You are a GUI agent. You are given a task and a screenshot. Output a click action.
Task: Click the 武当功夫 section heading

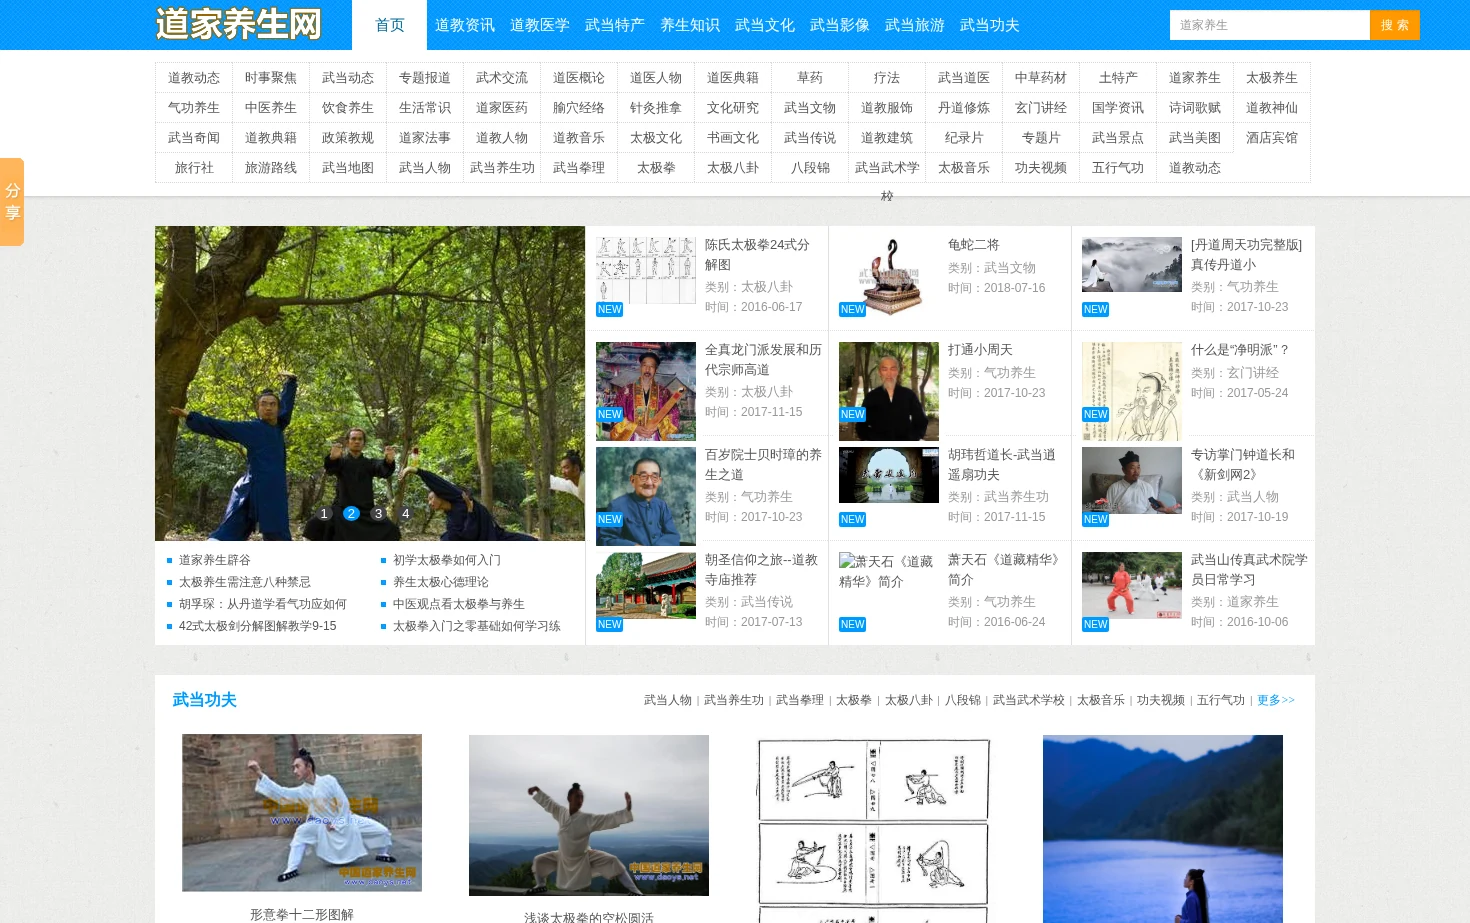[204, 700]
